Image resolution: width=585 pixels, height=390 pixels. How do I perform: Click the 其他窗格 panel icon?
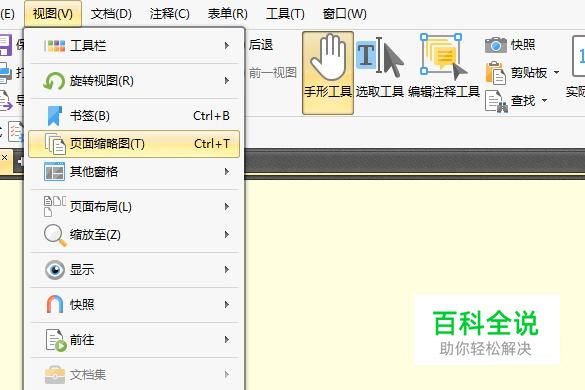pos(54,172)
